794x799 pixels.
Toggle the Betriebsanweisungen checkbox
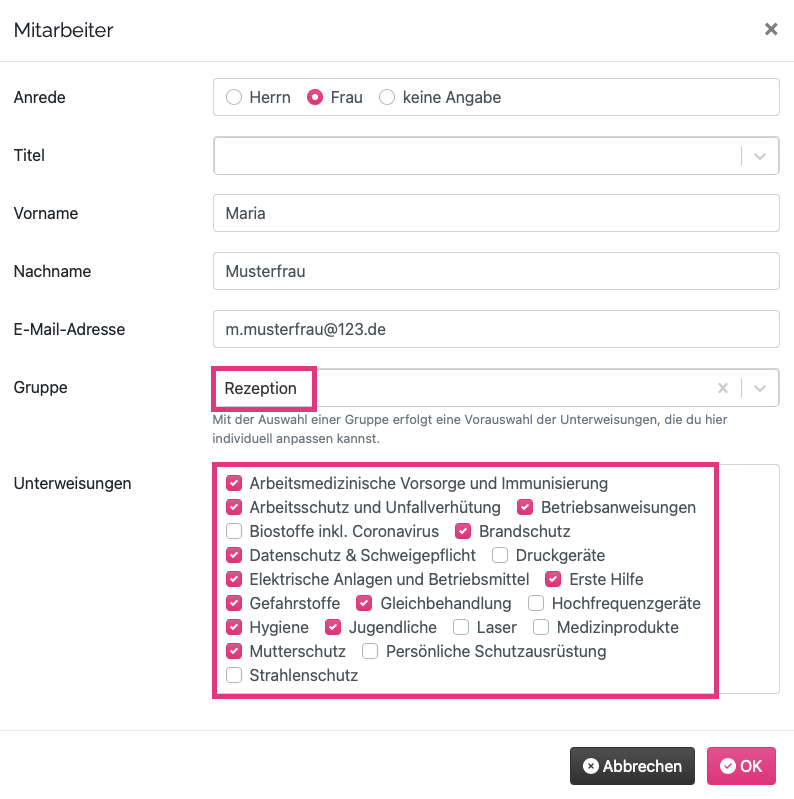point(525,507)
